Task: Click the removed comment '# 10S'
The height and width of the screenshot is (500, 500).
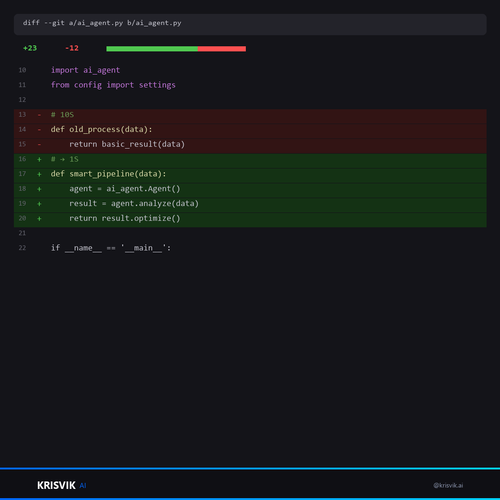Action: [62, 115]
